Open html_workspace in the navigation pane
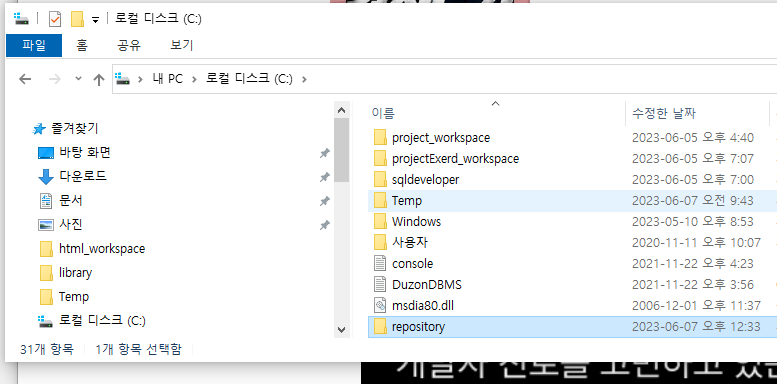Image resolution: width=777 pixels, height=384 pixels. 102,248
